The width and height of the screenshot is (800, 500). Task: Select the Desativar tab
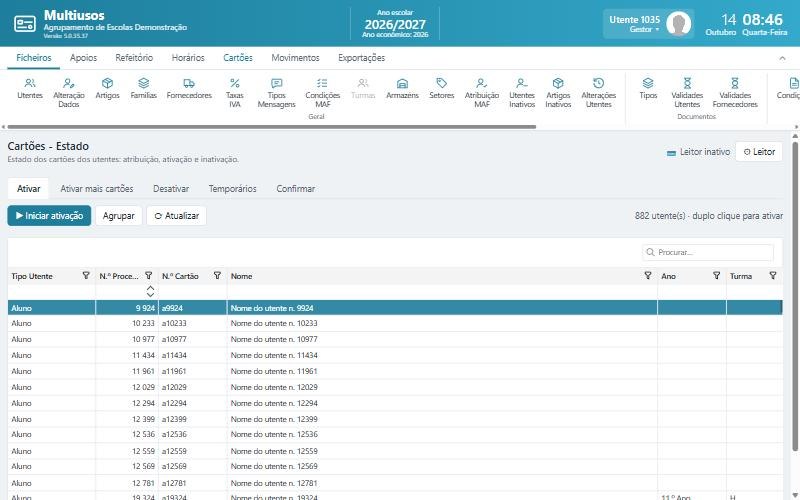click(171, 188)
